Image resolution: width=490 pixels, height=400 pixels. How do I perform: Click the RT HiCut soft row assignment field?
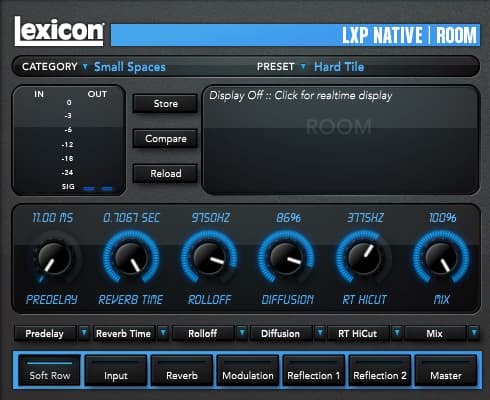pyautogui.click(x=358, y=333)
